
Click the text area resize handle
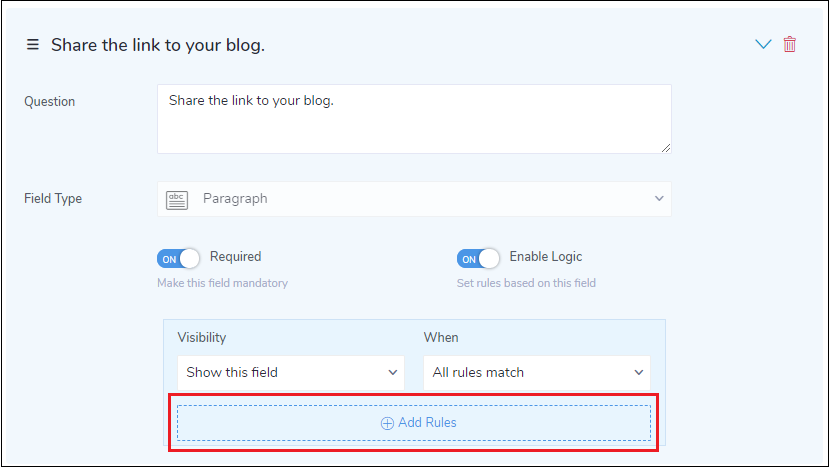point(665,147)
